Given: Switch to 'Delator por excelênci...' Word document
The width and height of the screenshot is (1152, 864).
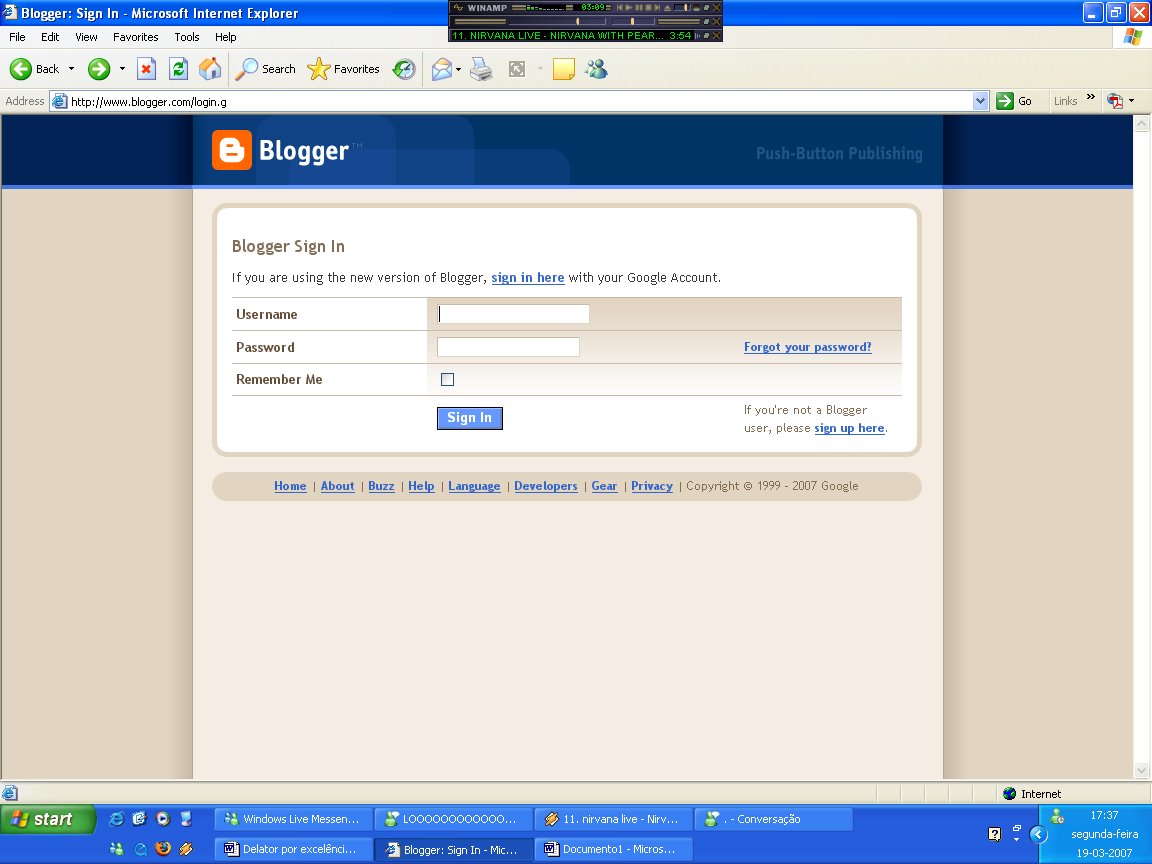Looking at the screenshot, I should pos(293,849).
